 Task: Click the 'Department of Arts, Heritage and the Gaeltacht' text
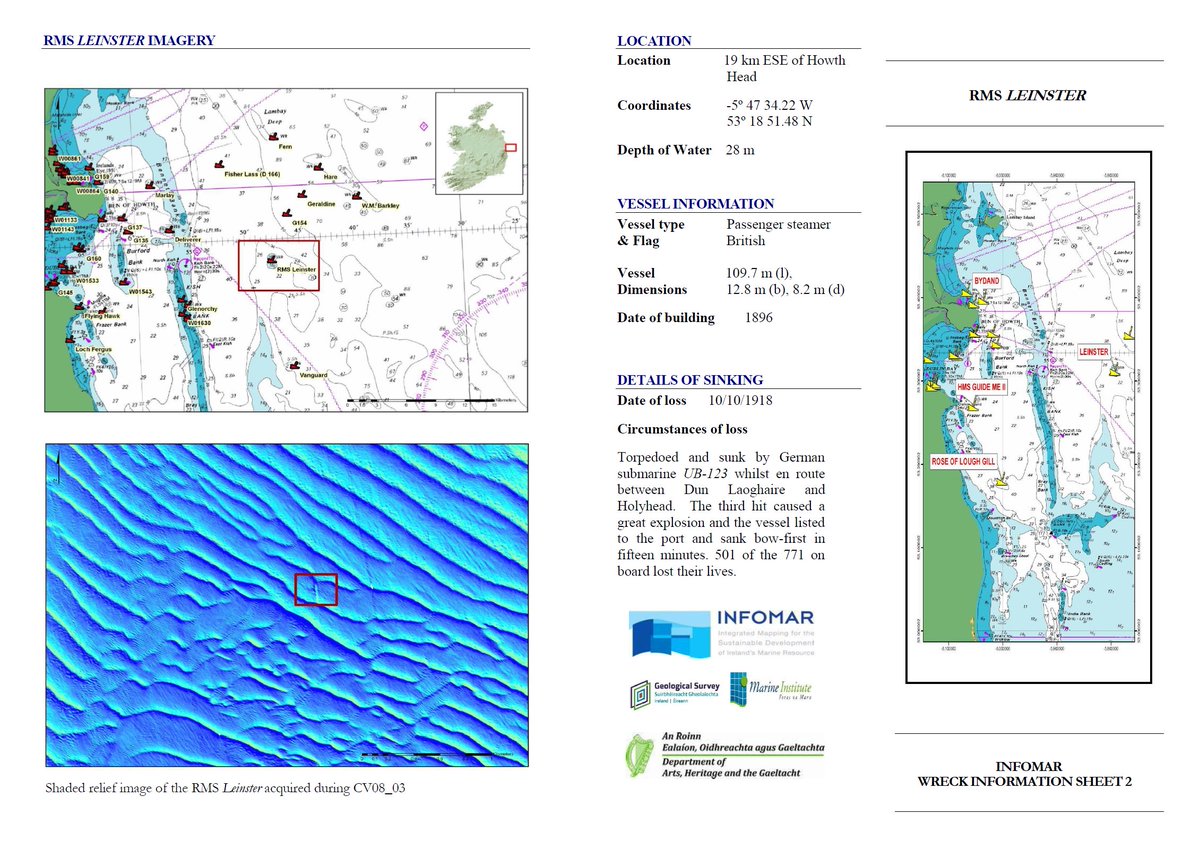coord(731,767)
